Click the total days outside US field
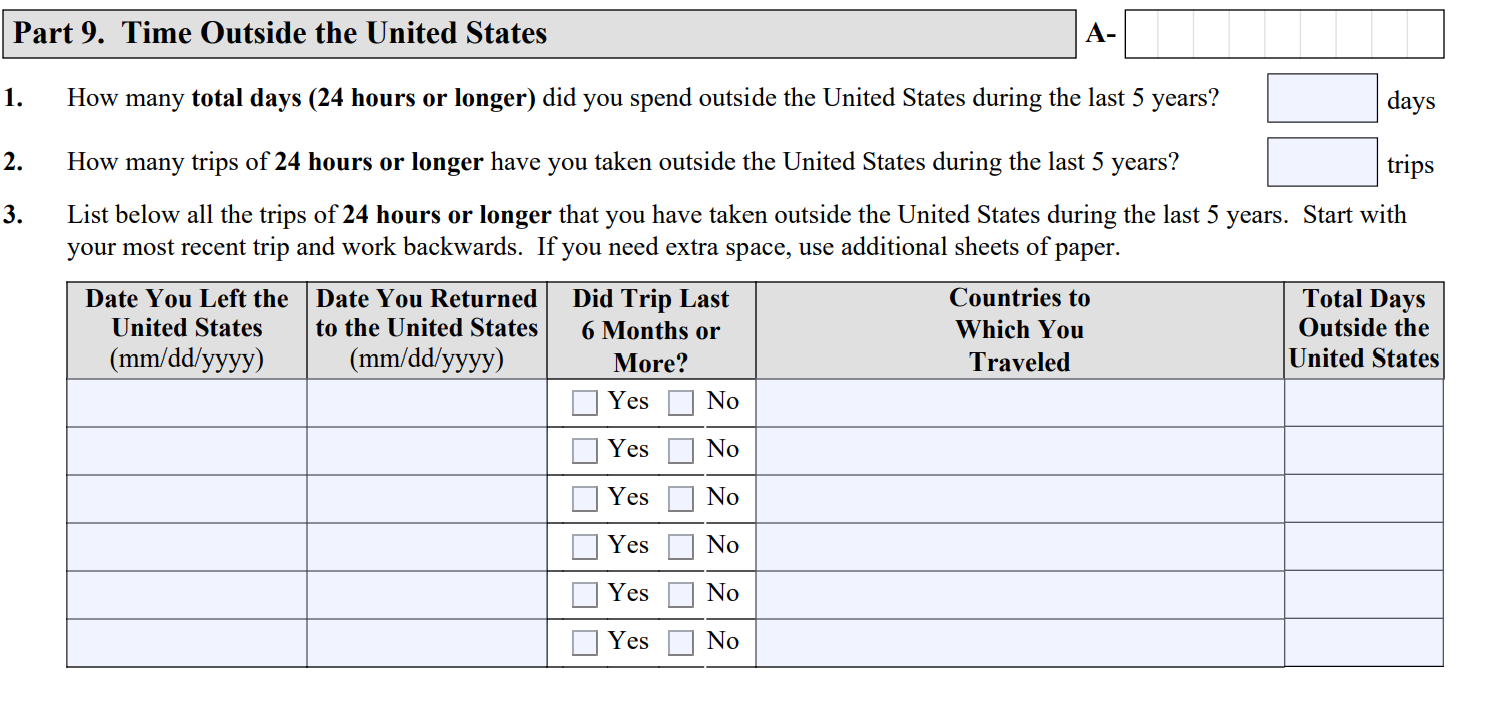Viewport: 1494px width, 712px height. 1322,98
